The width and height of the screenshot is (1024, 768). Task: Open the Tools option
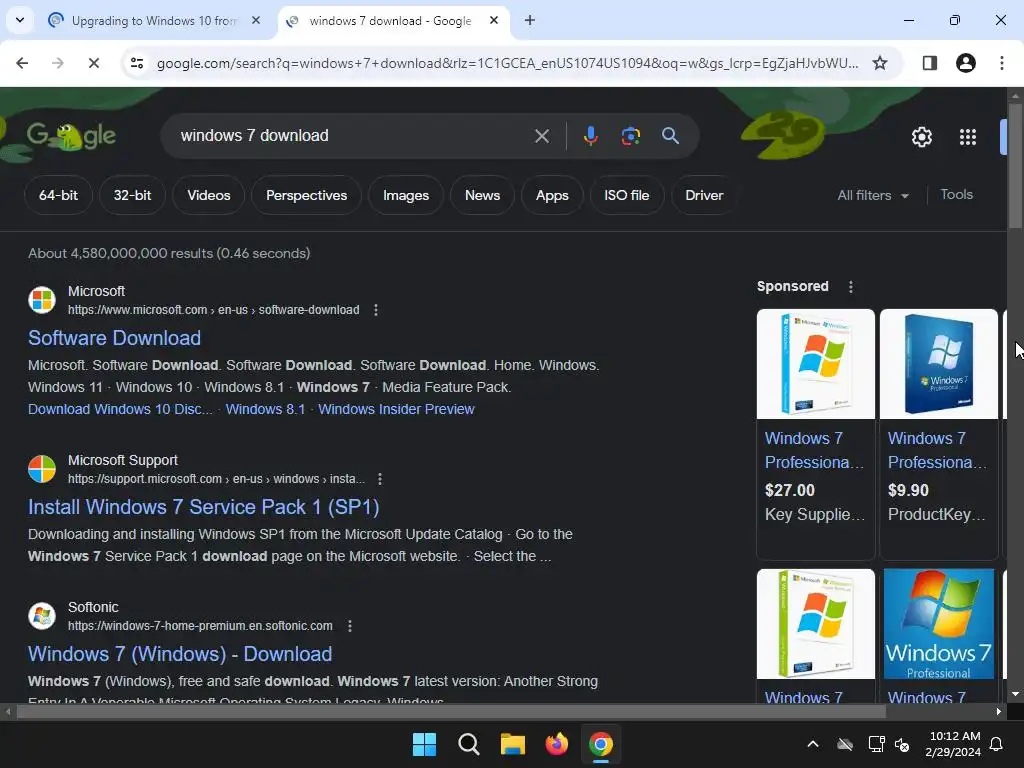[956, 195]
